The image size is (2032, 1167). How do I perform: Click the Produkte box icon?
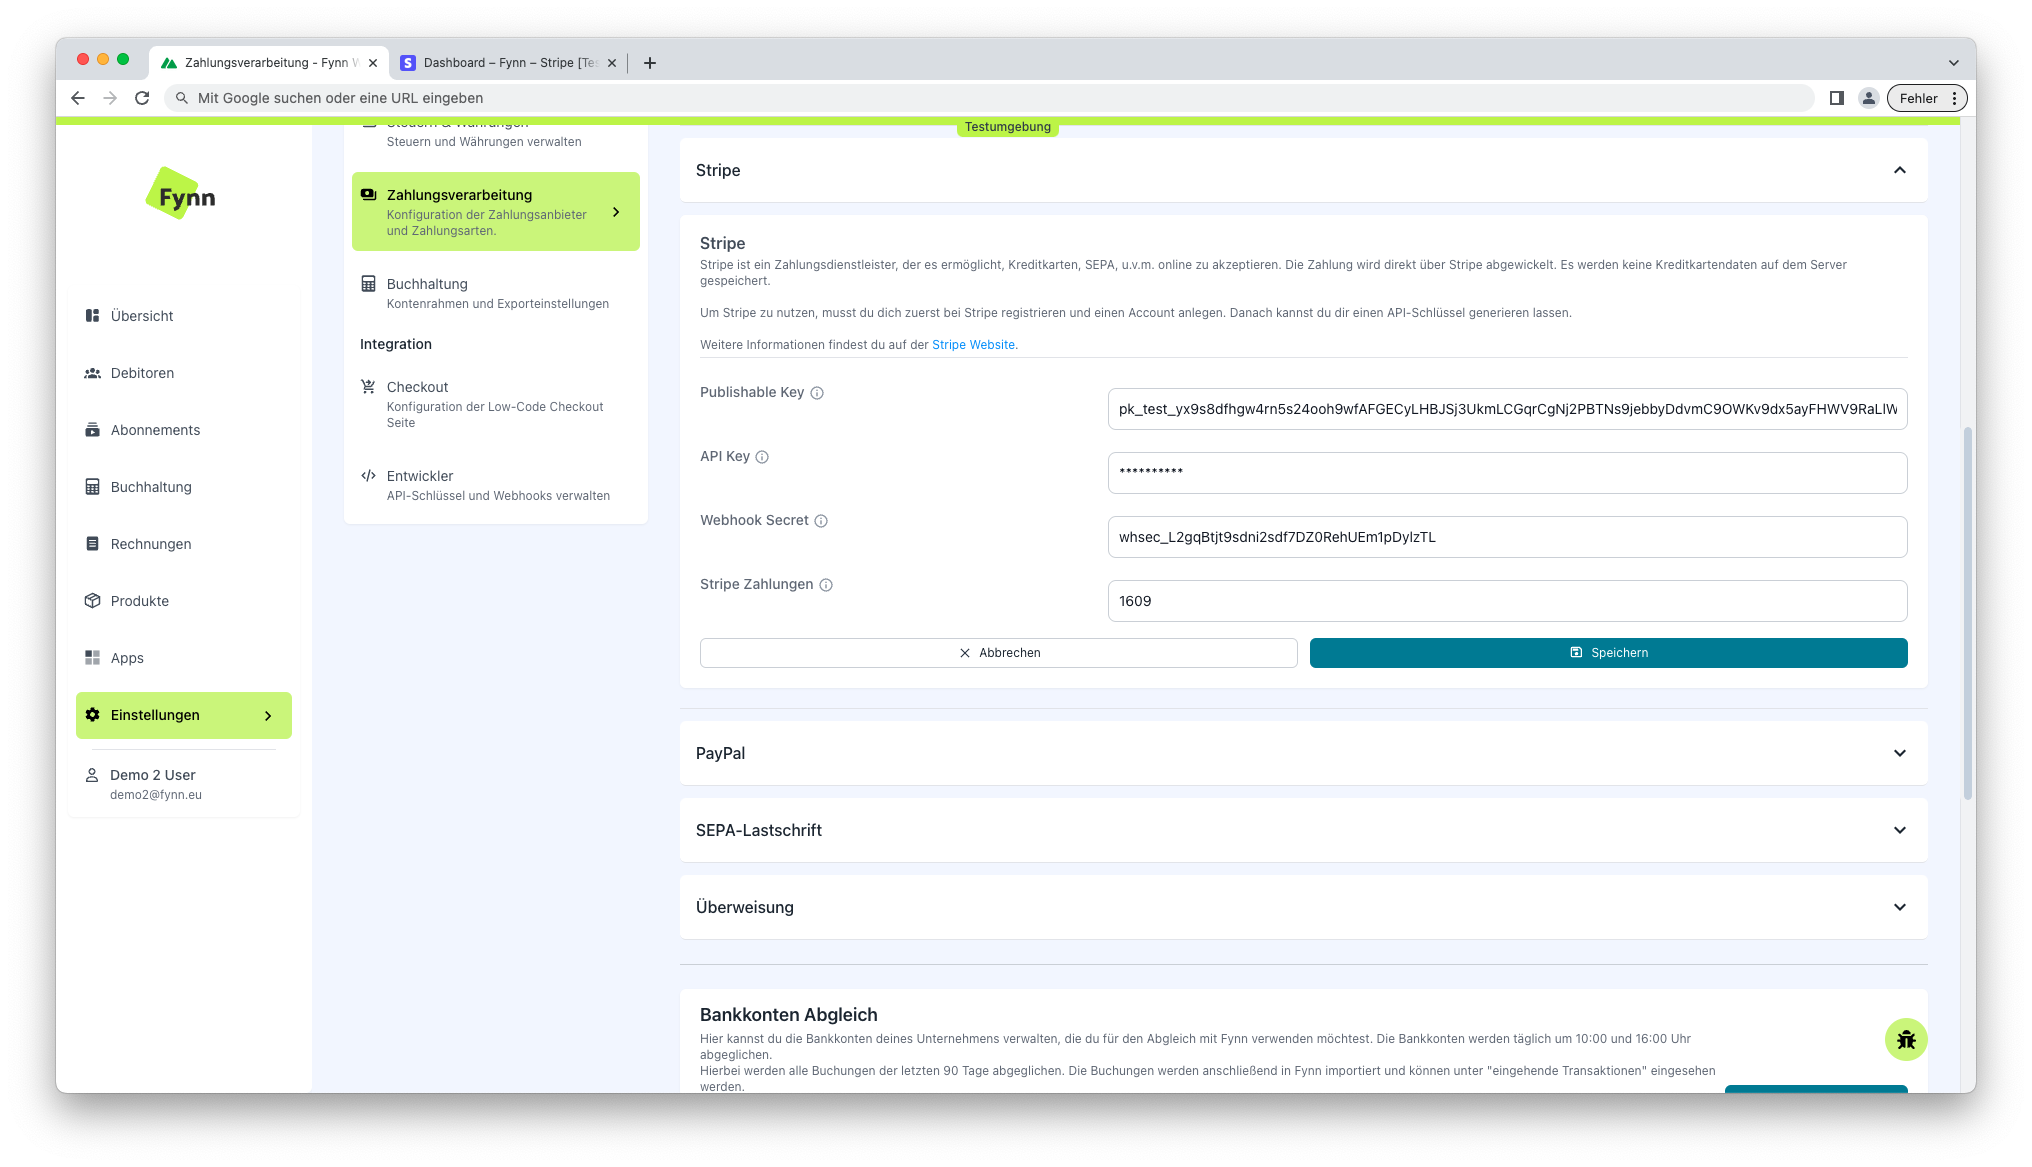click(92, 601)
